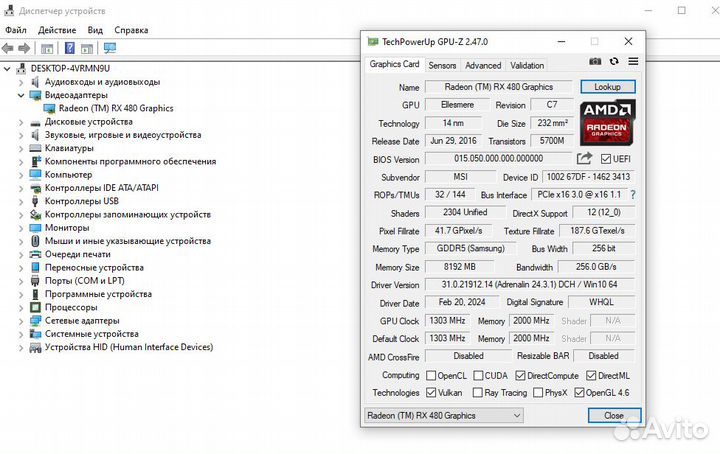Select the Graphics Card tab
This screenshot has height=454, width=720.
(394, 64)
